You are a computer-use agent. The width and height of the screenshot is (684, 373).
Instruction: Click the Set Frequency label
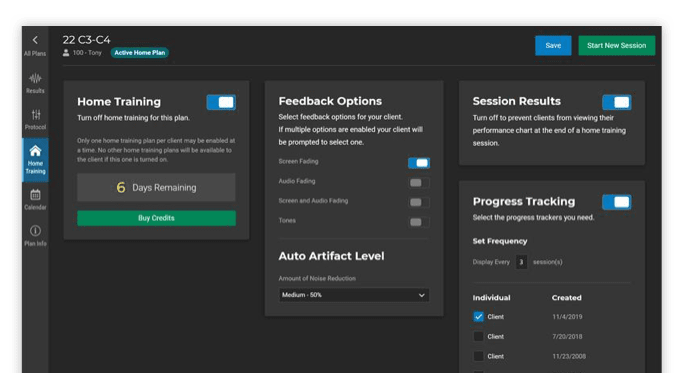(x=500, y=241)
